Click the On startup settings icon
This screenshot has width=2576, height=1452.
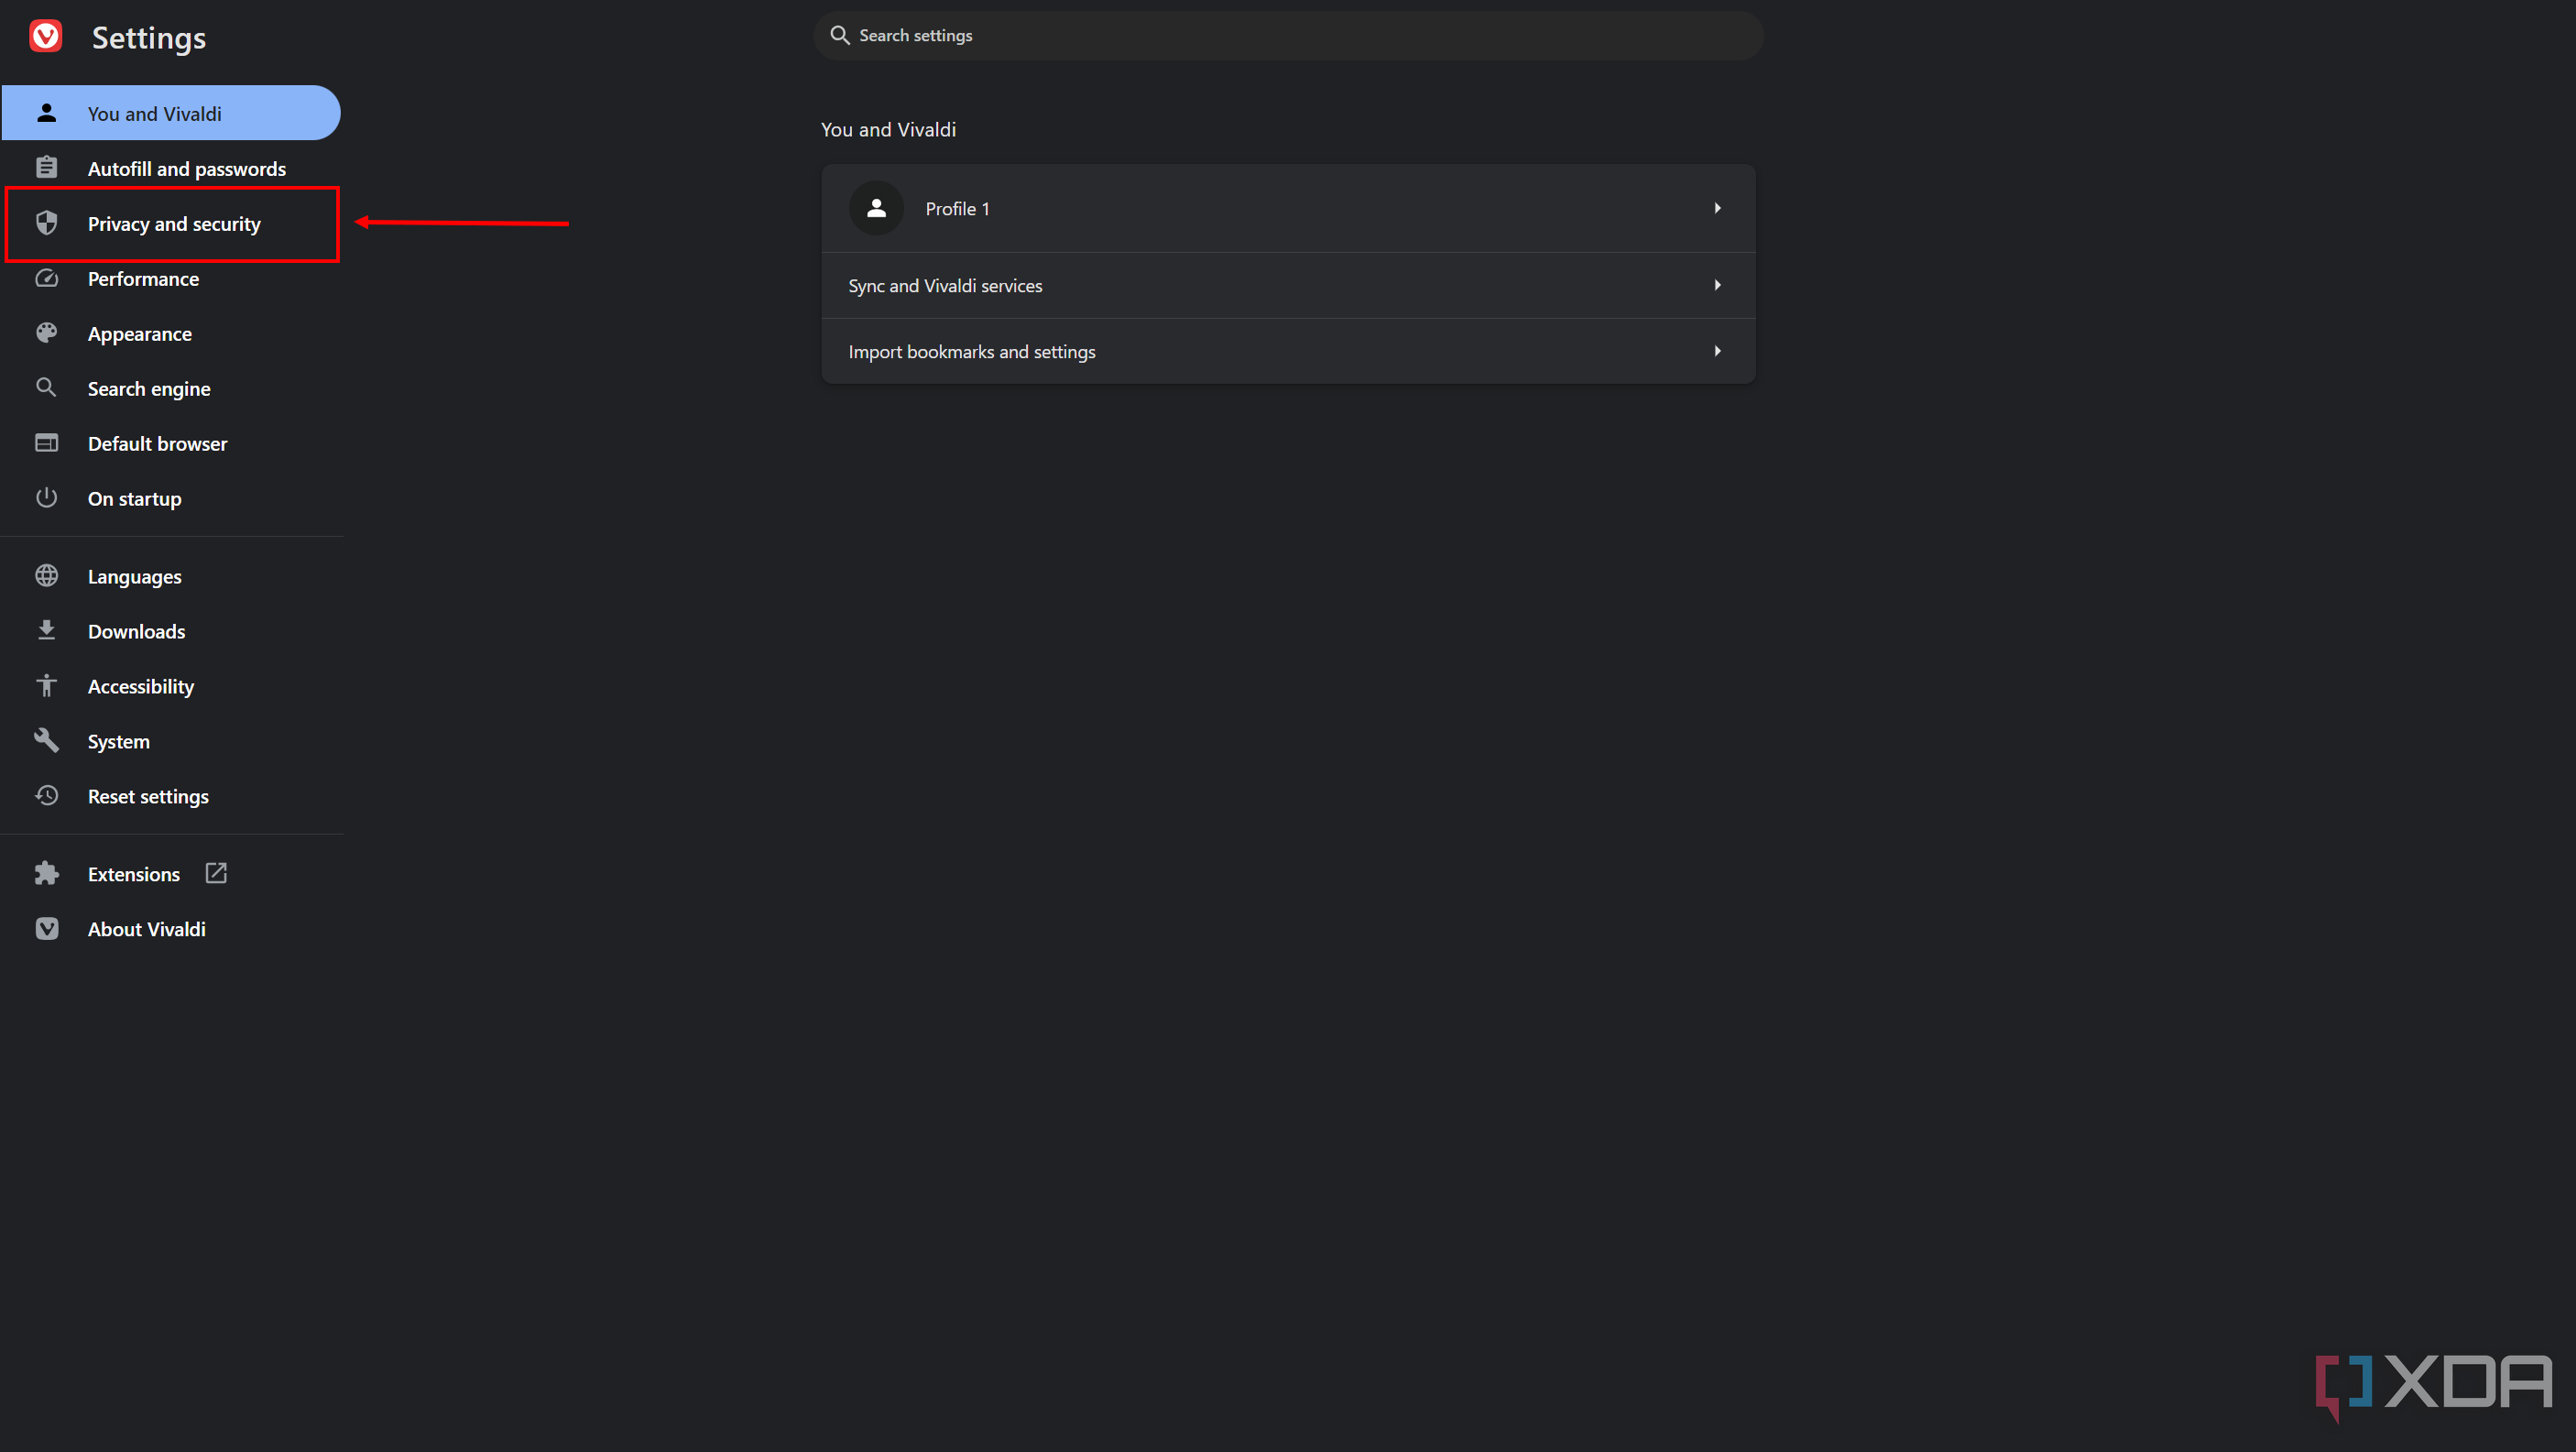point(49,497)
